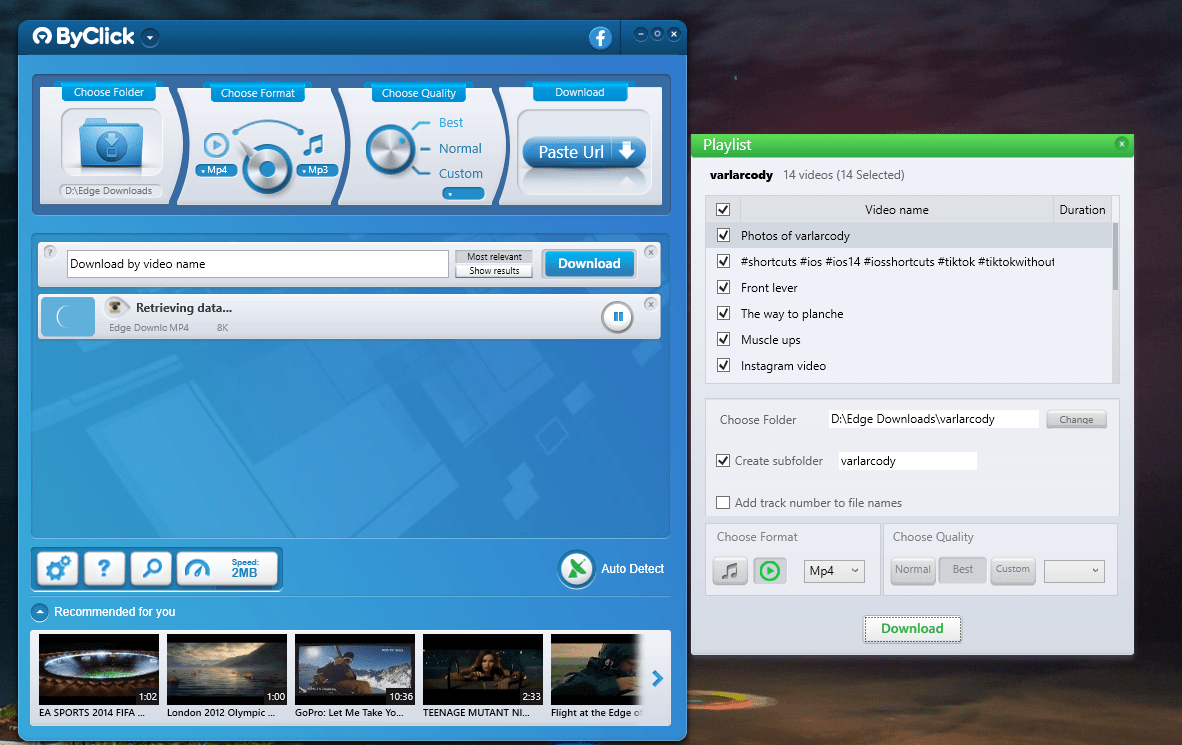The height and width of the screenshot is (745, 1182).
Task: Open settings gear icon
Action: point(57,569)
